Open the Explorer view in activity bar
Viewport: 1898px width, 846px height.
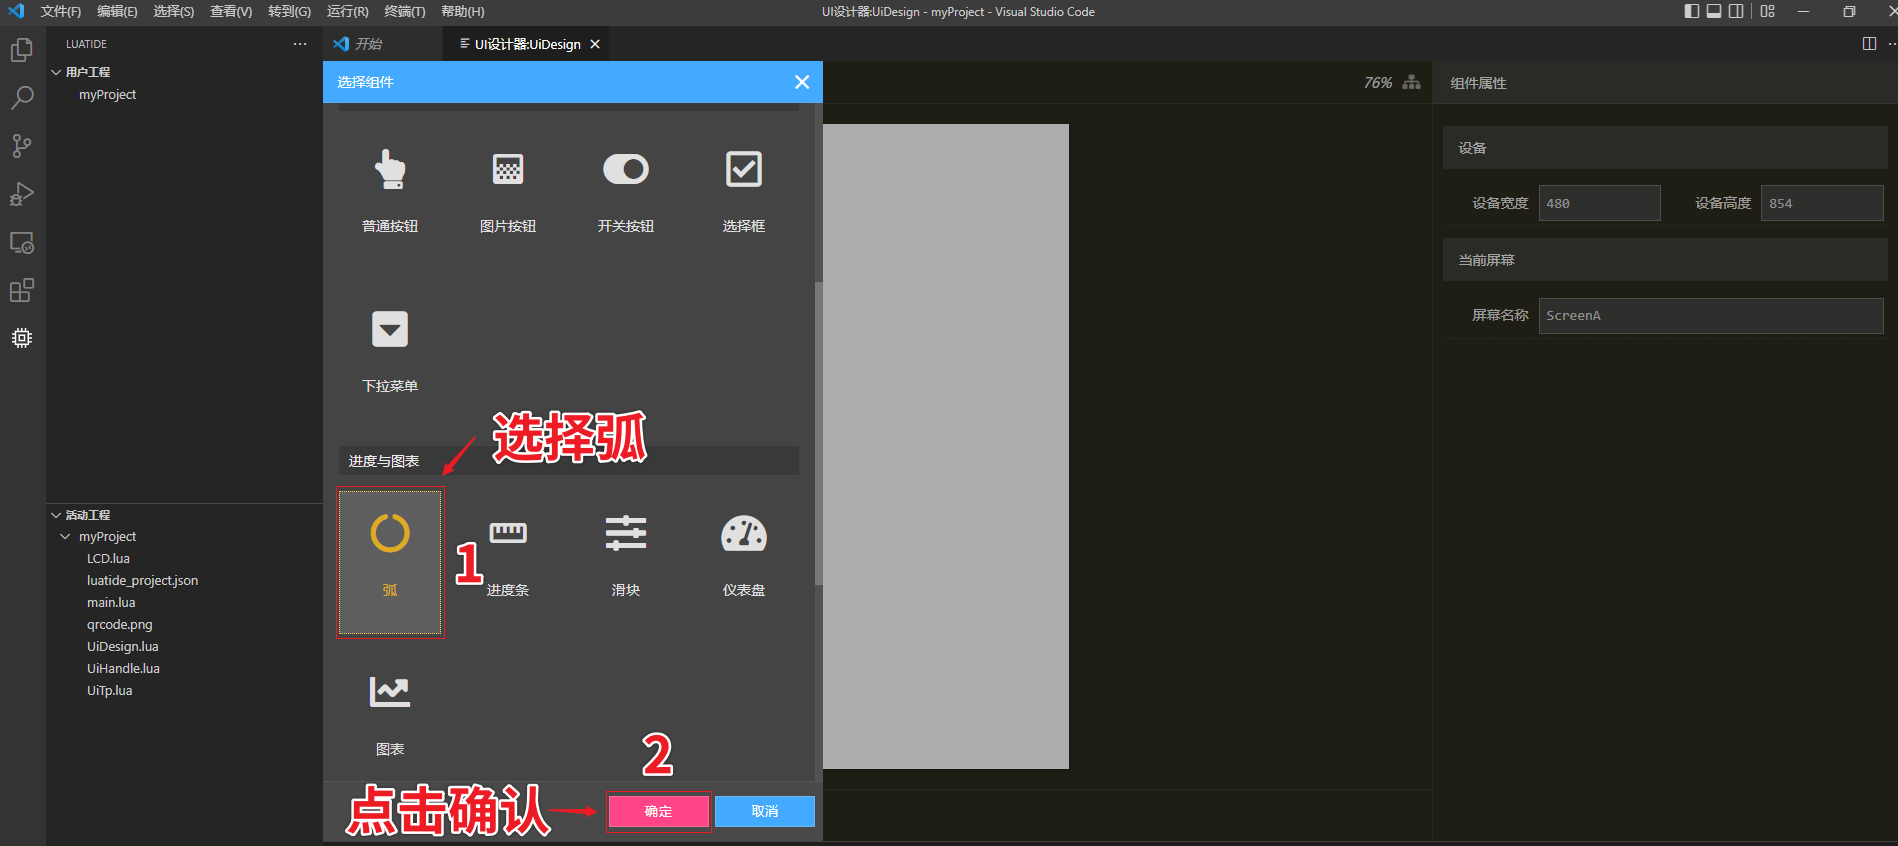[x=22, y=50]
